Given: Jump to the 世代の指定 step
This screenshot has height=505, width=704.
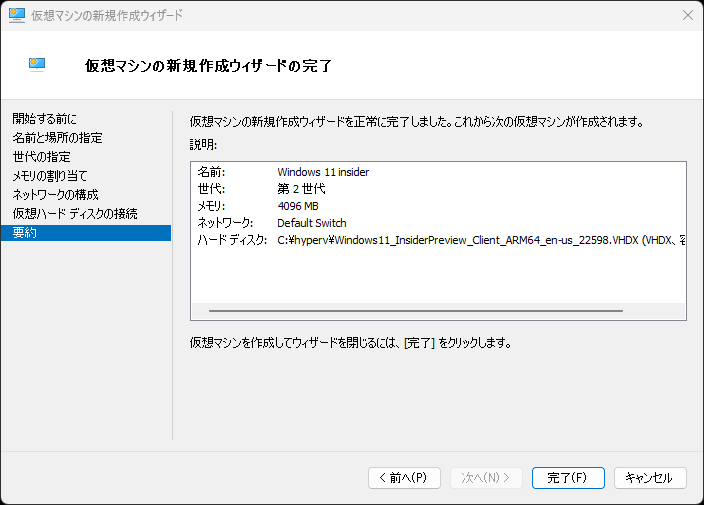Looking at the screenshot, I should click(42, 157).
